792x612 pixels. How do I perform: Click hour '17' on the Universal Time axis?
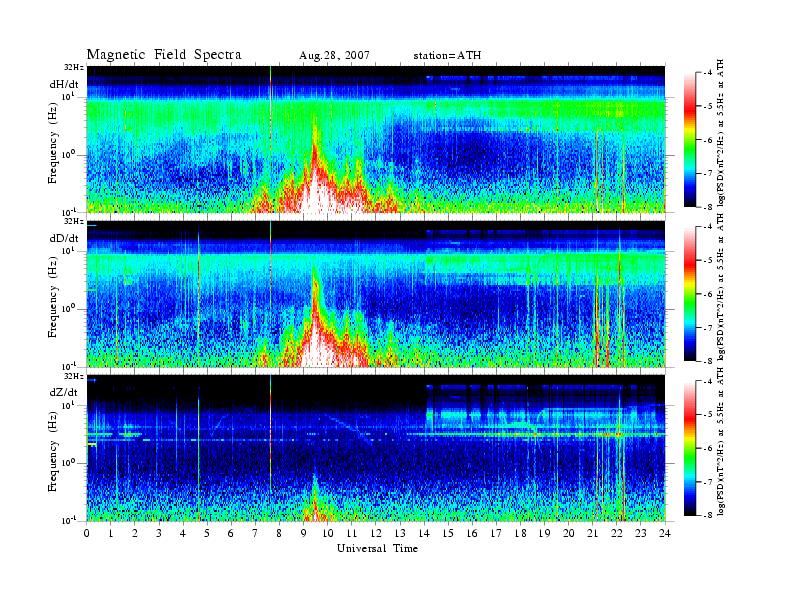(x=496, y=533)
